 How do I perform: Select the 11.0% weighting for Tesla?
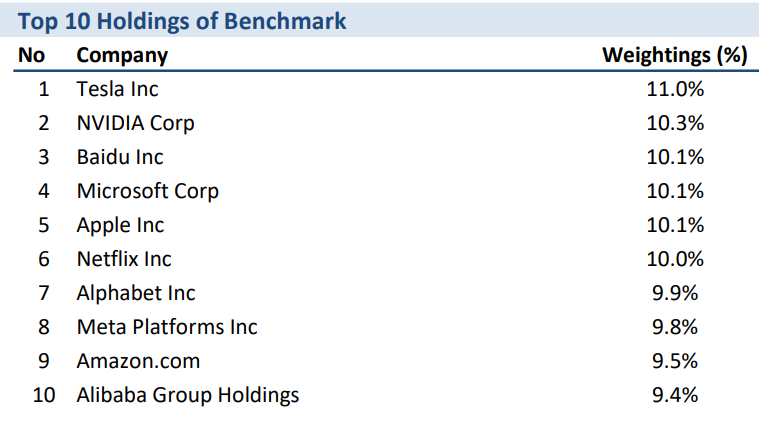tap(675, 89)
